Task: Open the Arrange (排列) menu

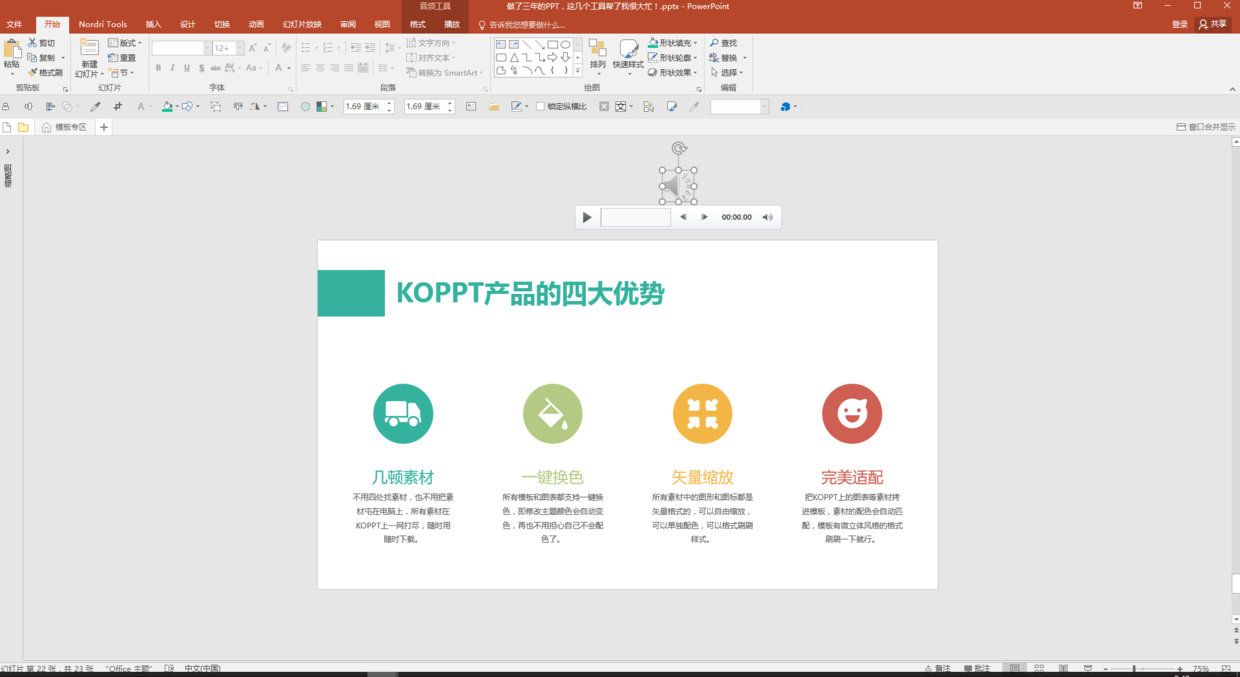Action: [x=597, y=57]
